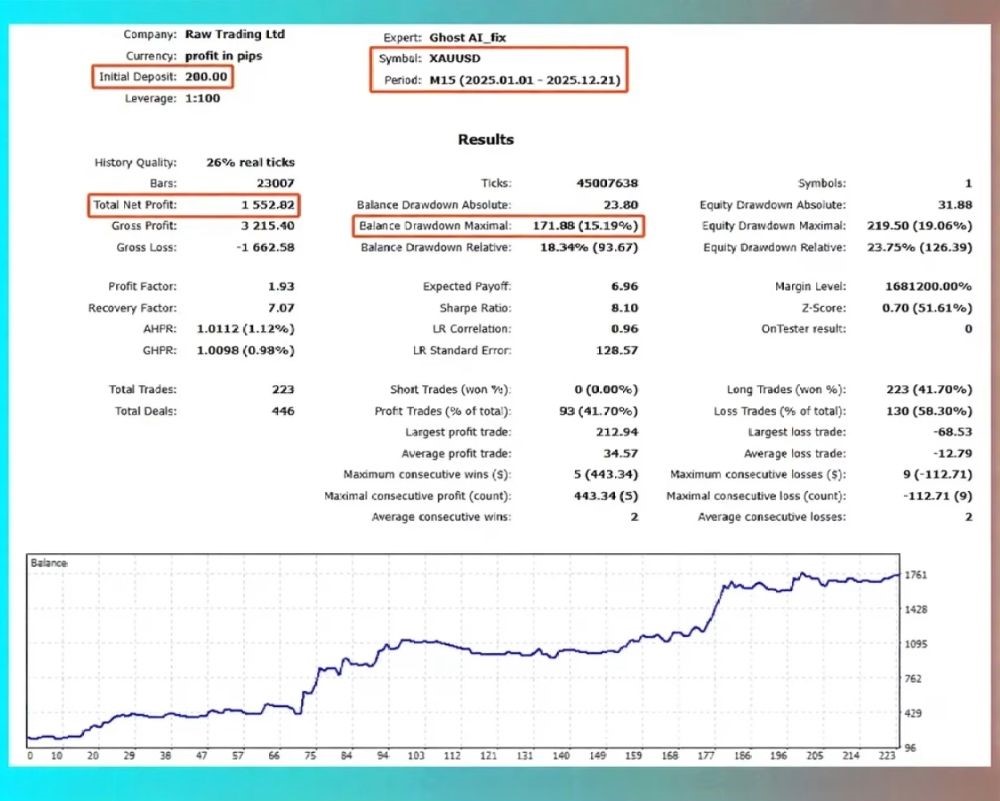Click the Balance label on the chart

(49, 563)
